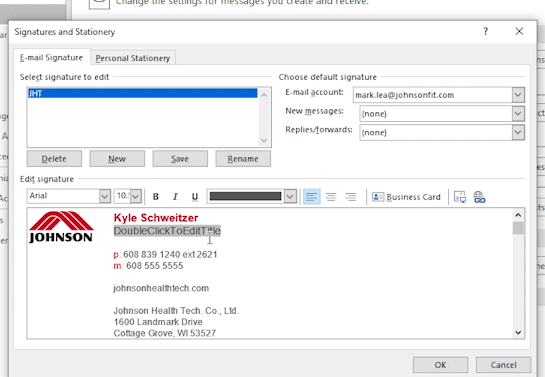This screenshot has height=377, width=545.
Task: Open the New messages signature dropdown
Action: (x=518, y=114)
